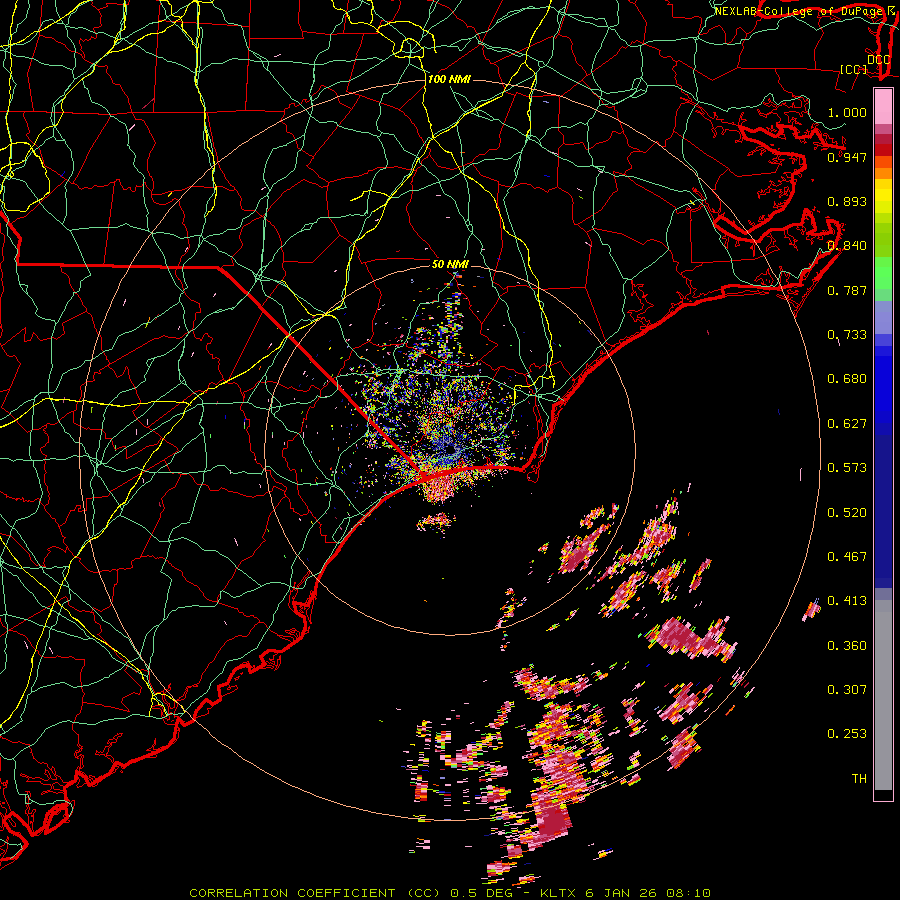The height and width of the screenshot is (900, 900).
Task: Click the [CC] unit label above the scale
Action: point(854,70)
